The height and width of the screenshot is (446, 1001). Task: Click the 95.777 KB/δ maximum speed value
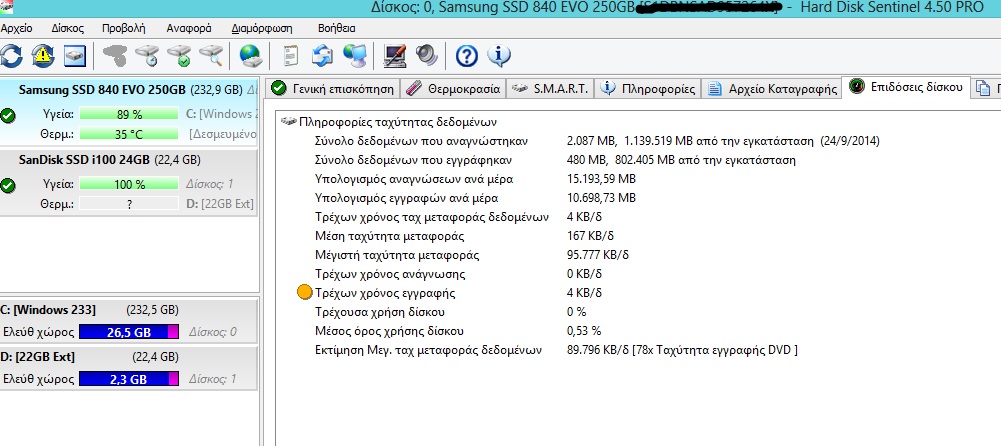[598, 255]
